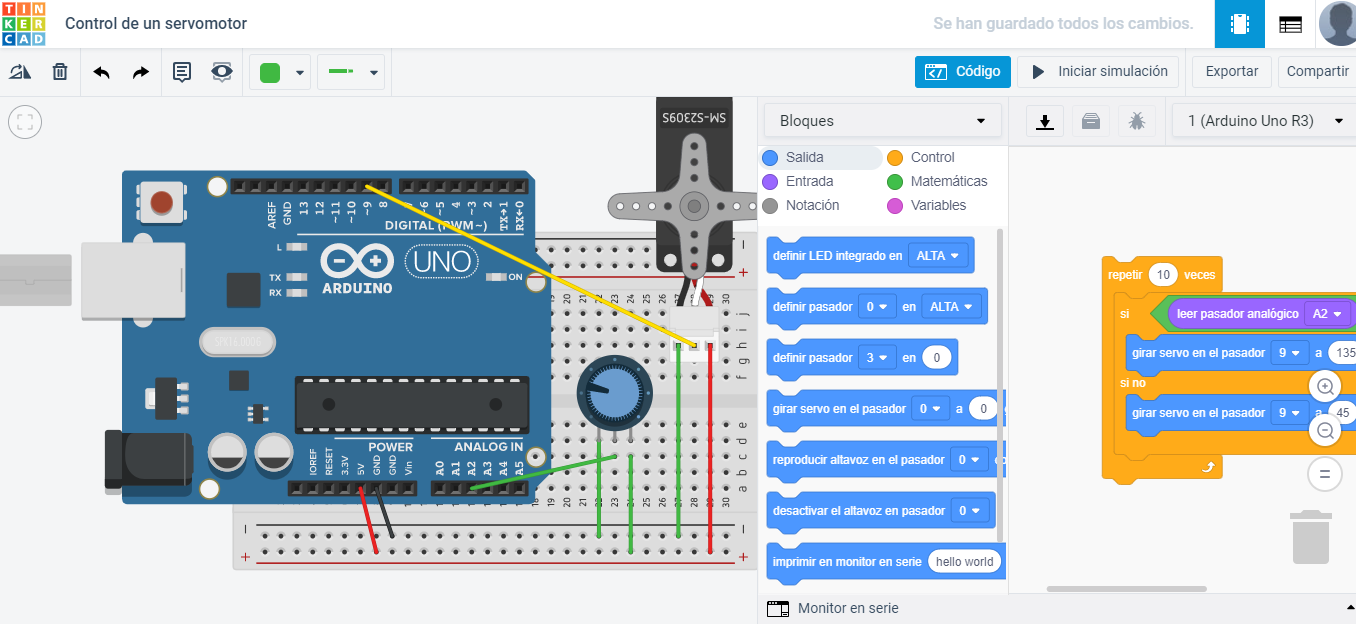Open wire color green swatch dropdown
This screenshot has width=1356, height=624.
click(x=280, y=72)
